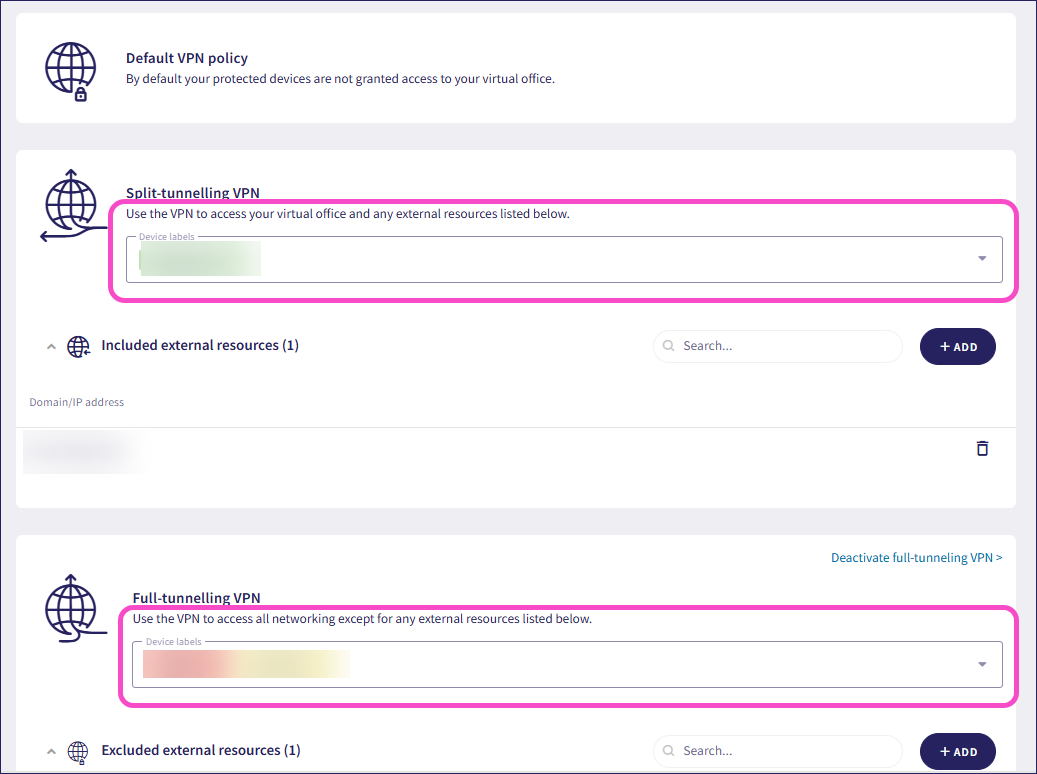
Task: Open Split-tunnelling Device labels dropdown arrow
Action: 982,259
